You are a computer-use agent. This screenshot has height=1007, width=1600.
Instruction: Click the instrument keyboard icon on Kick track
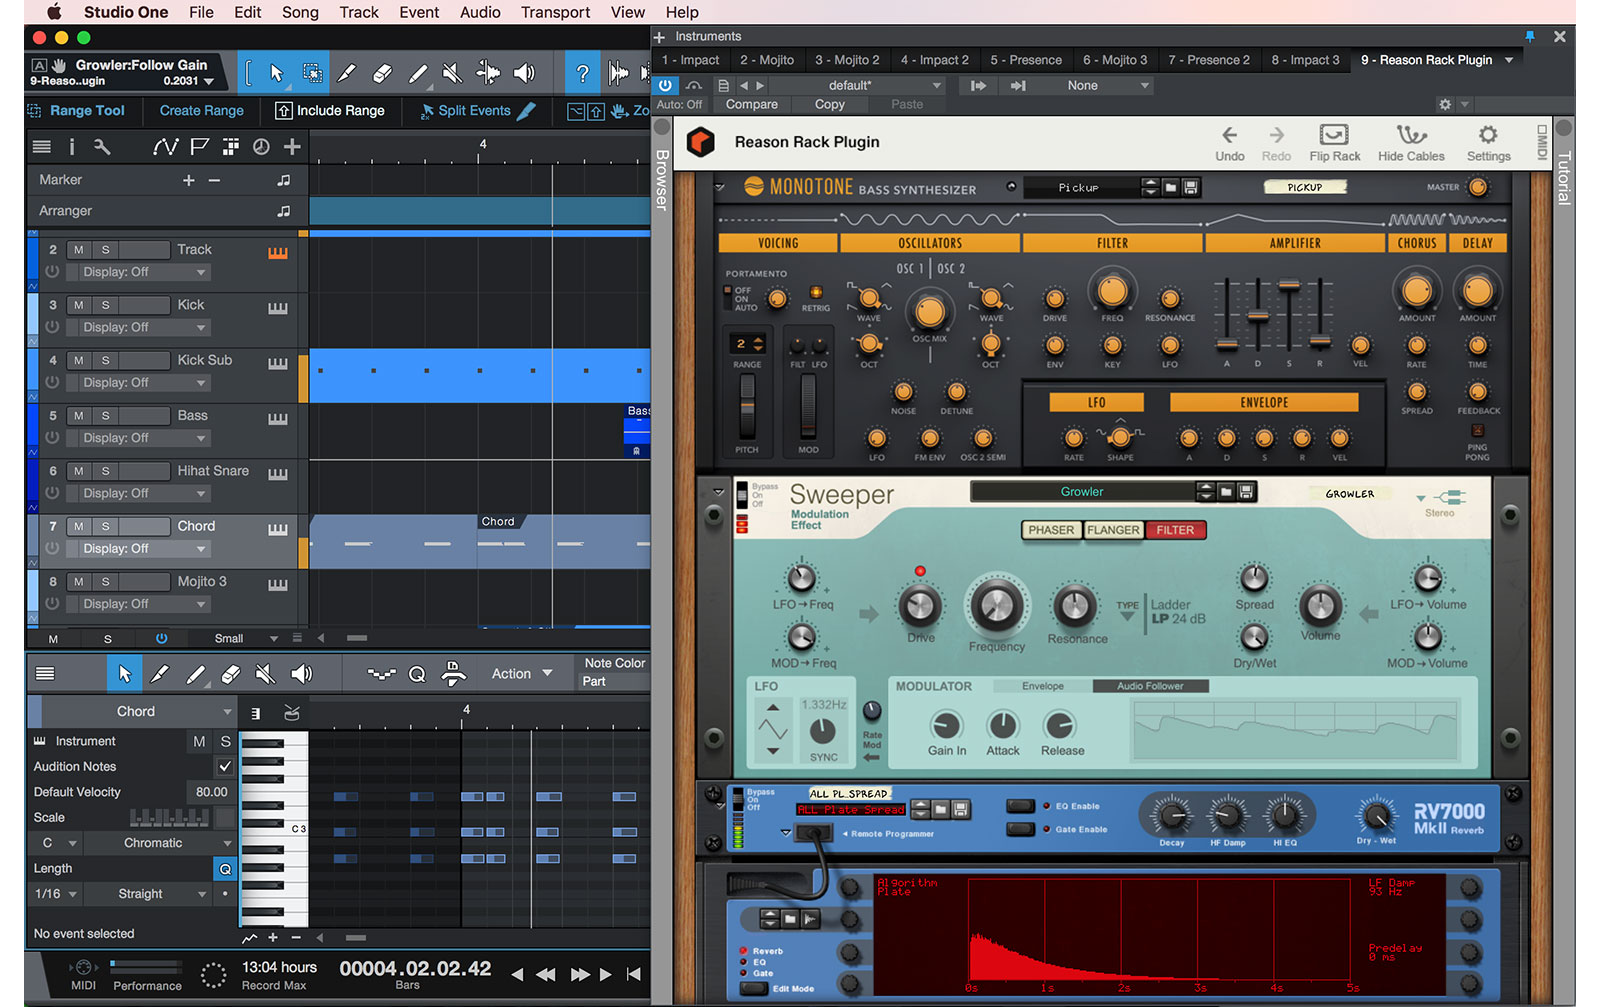pyautogui.click(x=278, y=308)
